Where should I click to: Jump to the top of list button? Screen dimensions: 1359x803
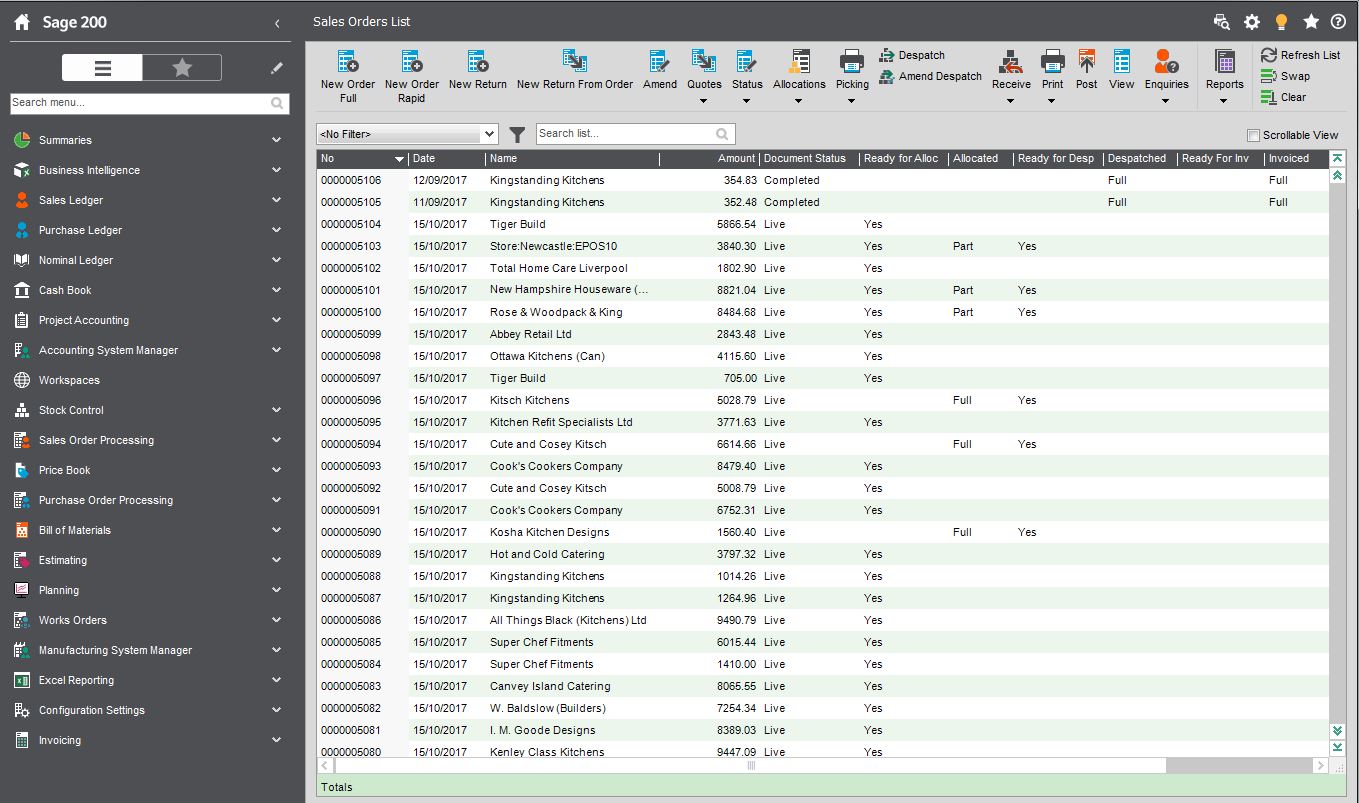point(1337,158)
